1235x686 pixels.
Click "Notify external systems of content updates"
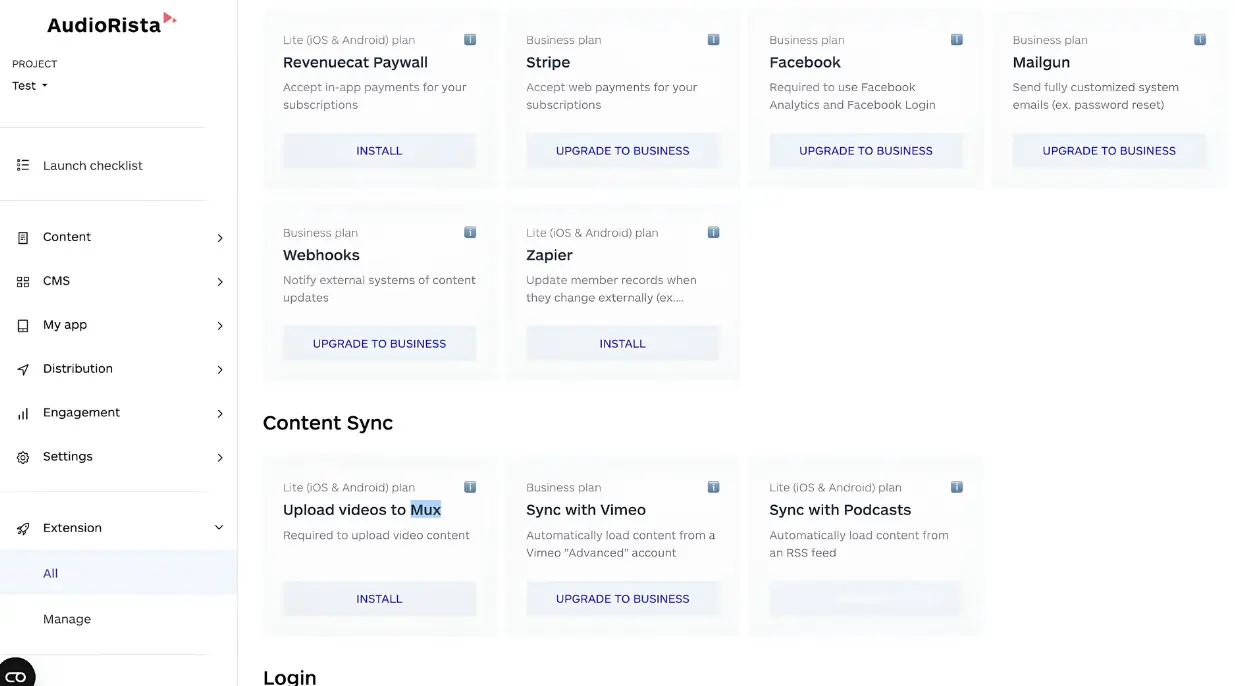pyautogui.click(x=379, y=289)
